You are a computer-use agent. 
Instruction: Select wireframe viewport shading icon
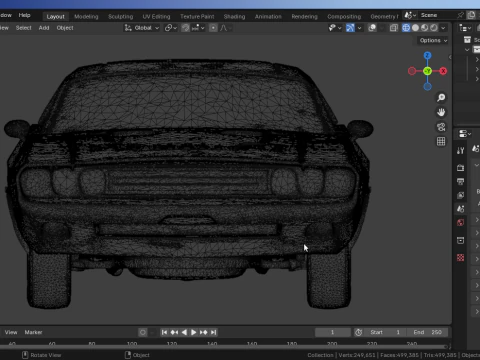(406, 28)
